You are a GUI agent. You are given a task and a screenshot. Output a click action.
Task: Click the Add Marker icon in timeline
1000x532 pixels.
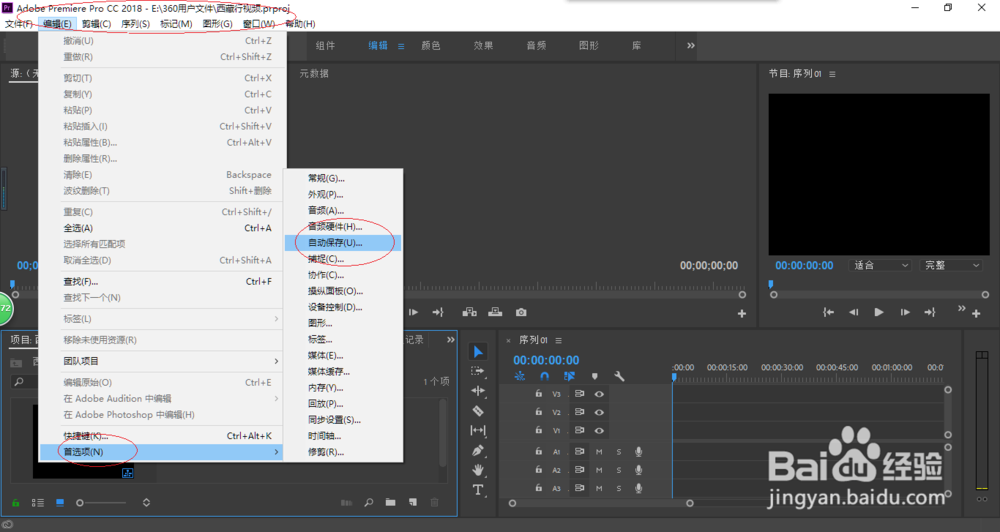[594, 376]
